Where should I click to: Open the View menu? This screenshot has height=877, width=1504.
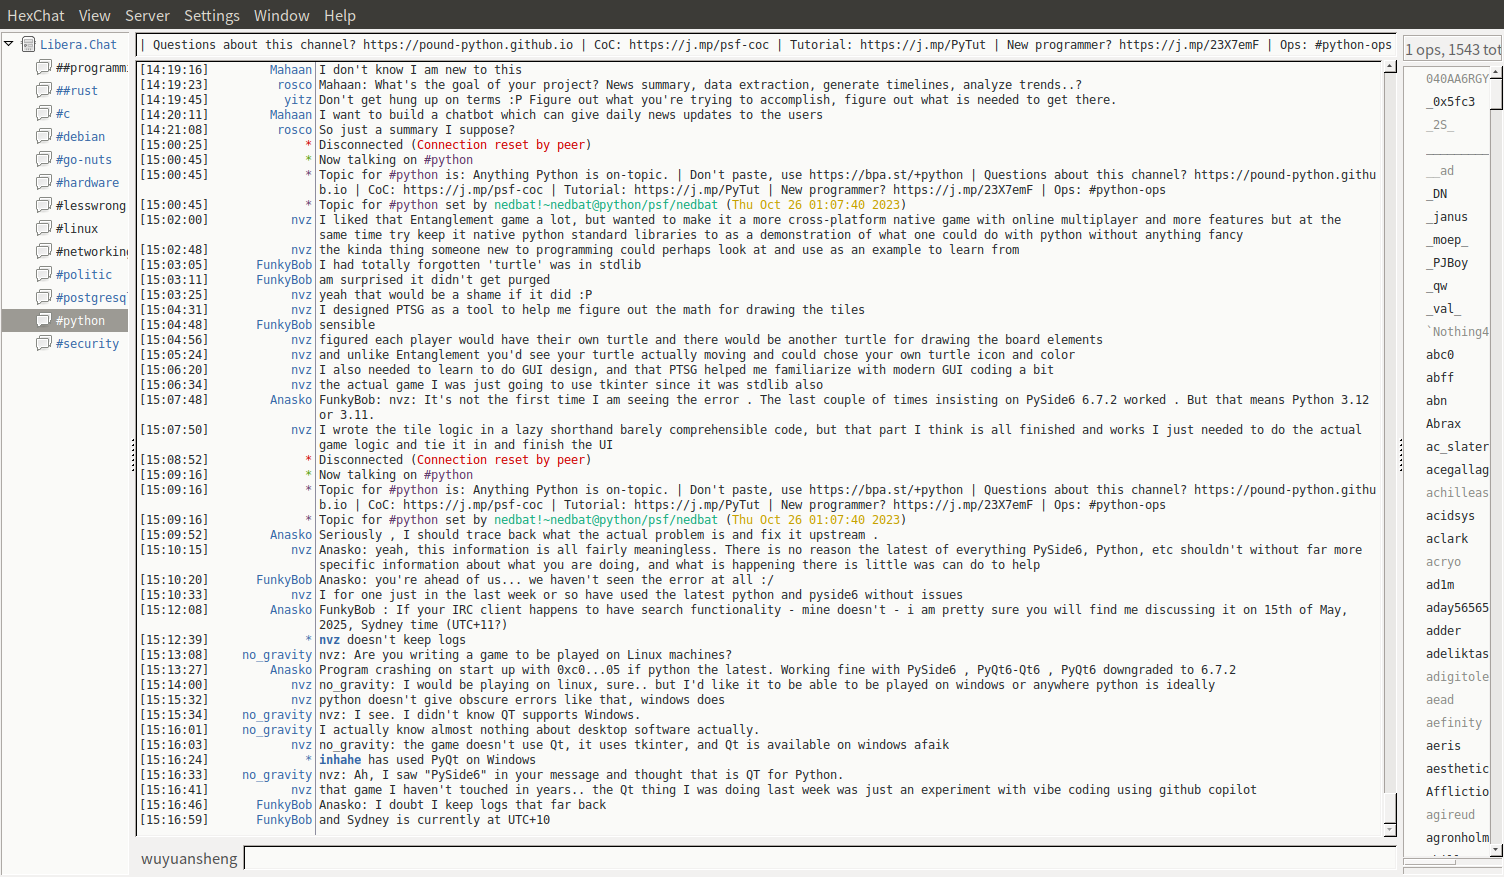[x=95, y=15]
